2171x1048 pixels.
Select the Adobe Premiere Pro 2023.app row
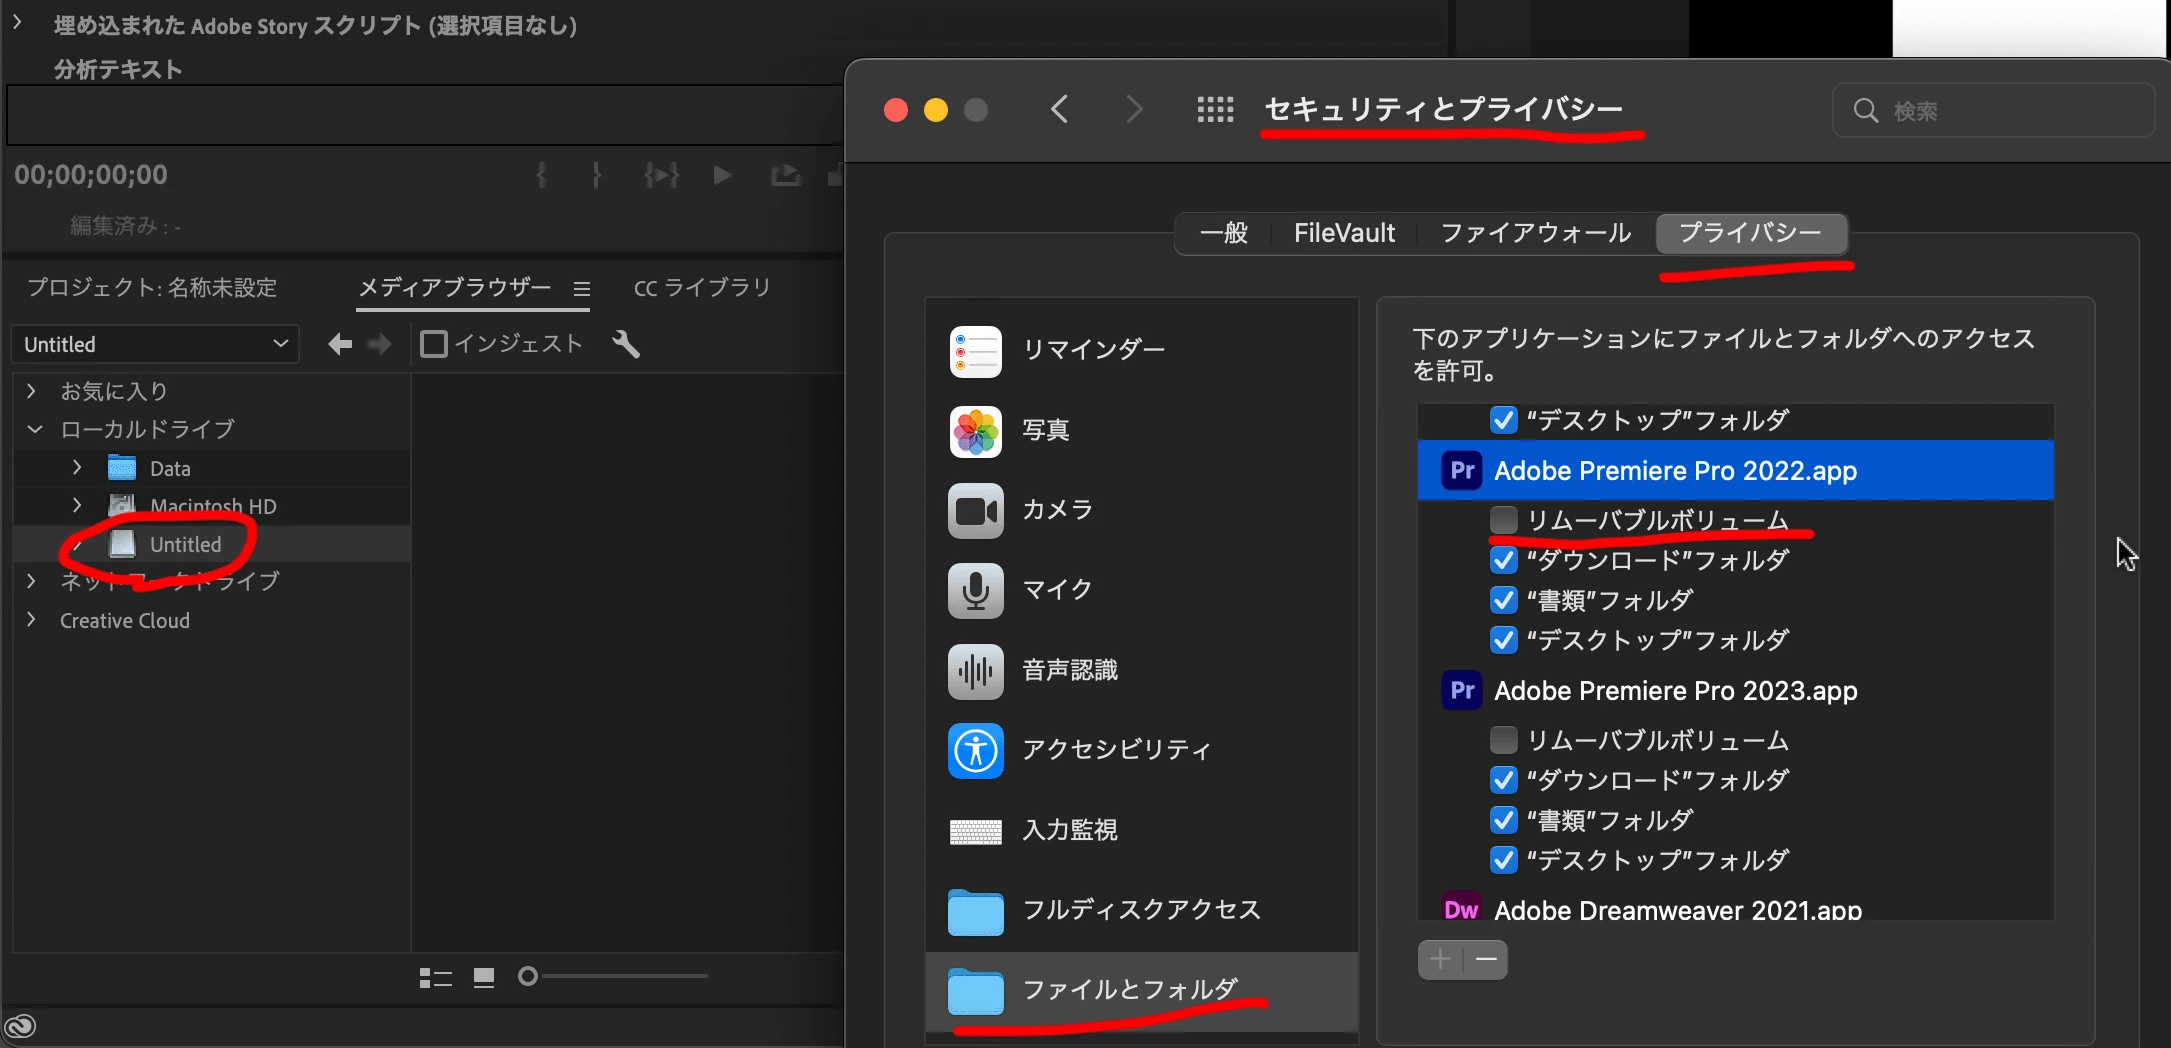[x=1735, y=690]
